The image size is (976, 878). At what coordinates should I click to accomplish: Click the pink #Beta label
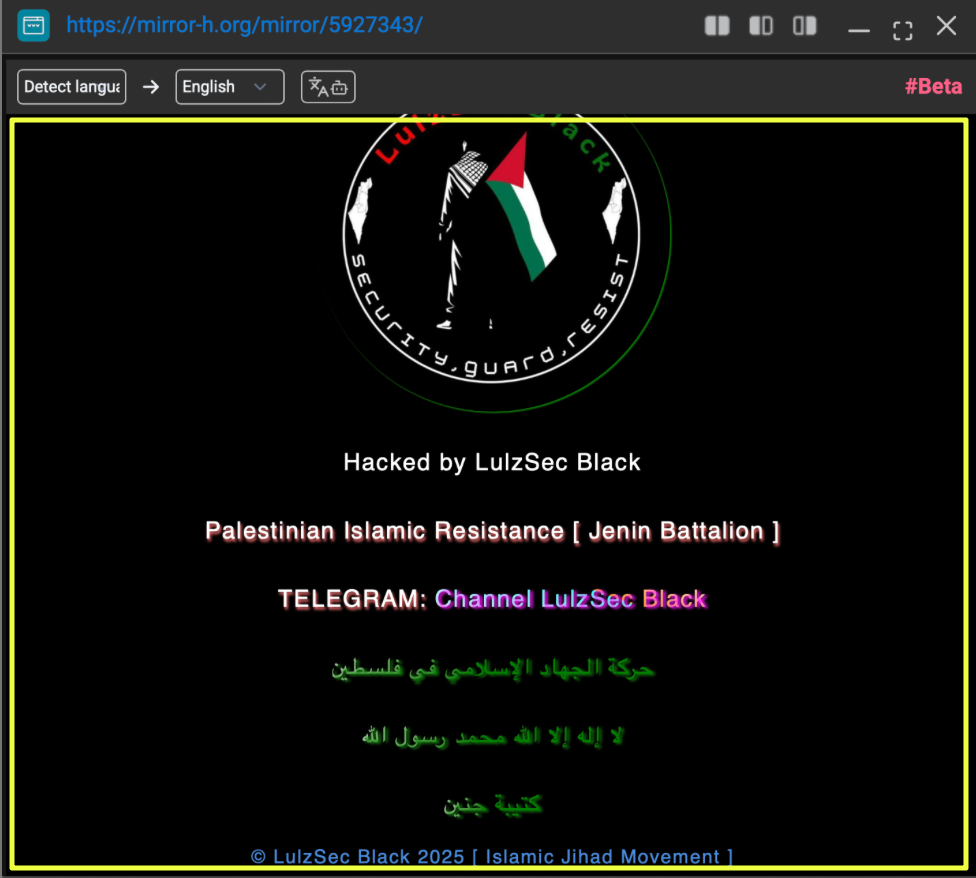[x=933, y=87]
